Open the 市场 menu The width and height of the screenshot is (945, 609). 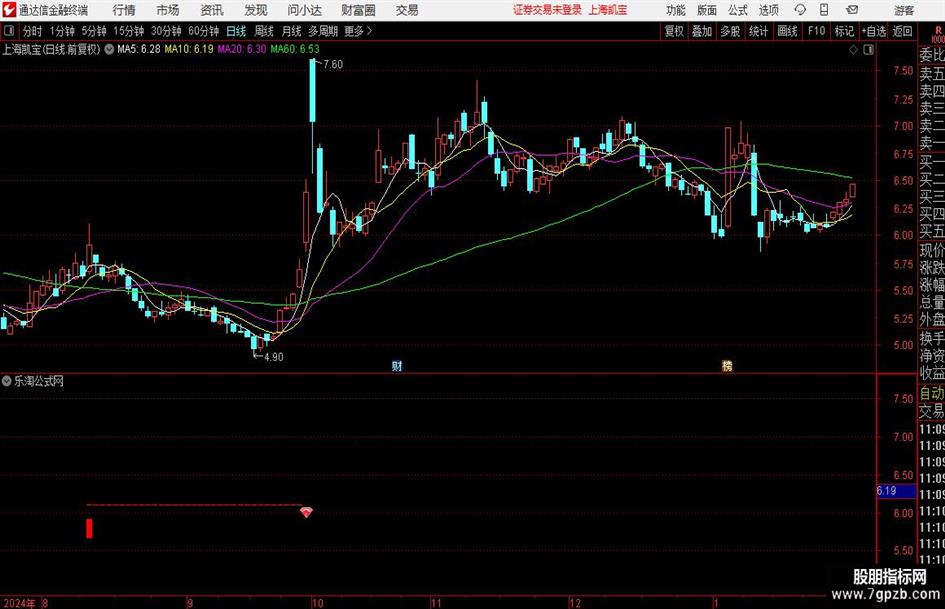coord(168,10)
